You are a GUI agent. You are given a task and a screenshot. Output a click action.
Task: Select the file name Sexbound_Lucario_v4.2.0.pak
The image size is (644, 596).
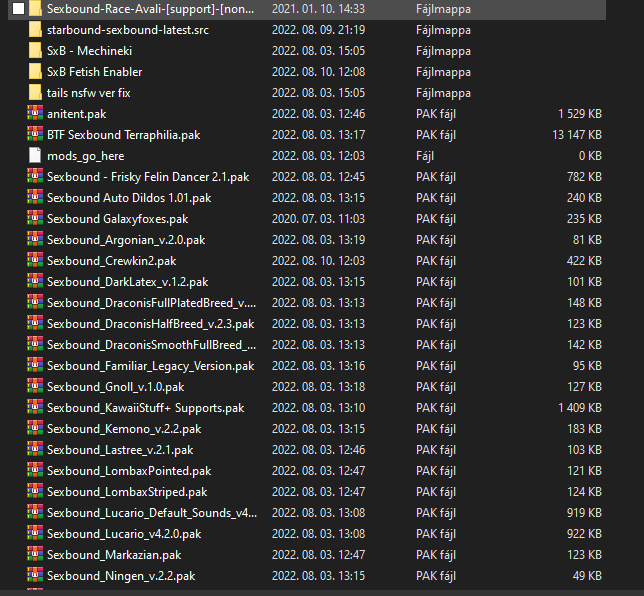click(124, 534)
